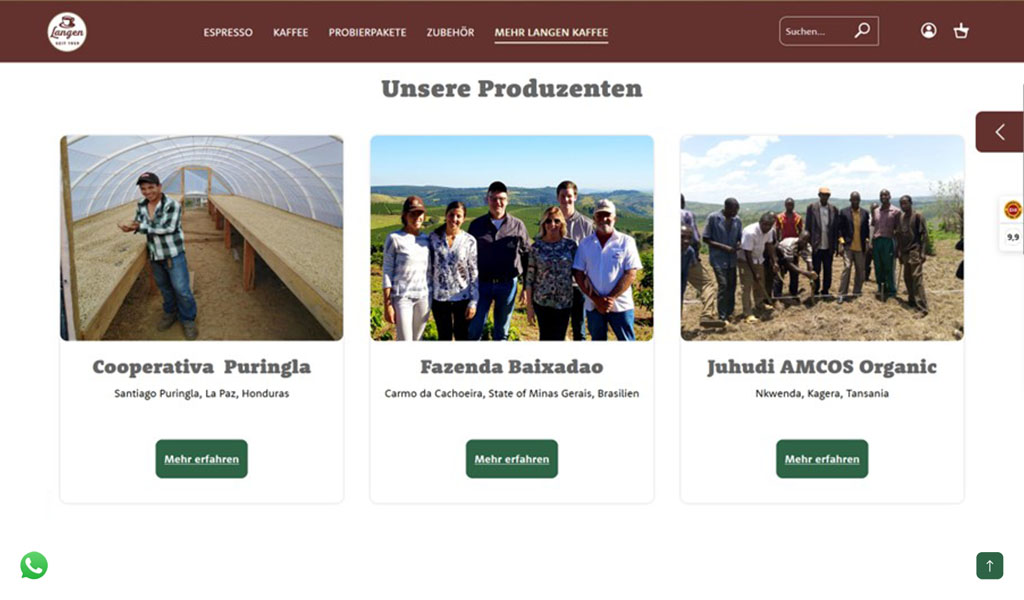The image size is (1024, 600).
Task: Open the Espresso menu
Action: (228, 32)
